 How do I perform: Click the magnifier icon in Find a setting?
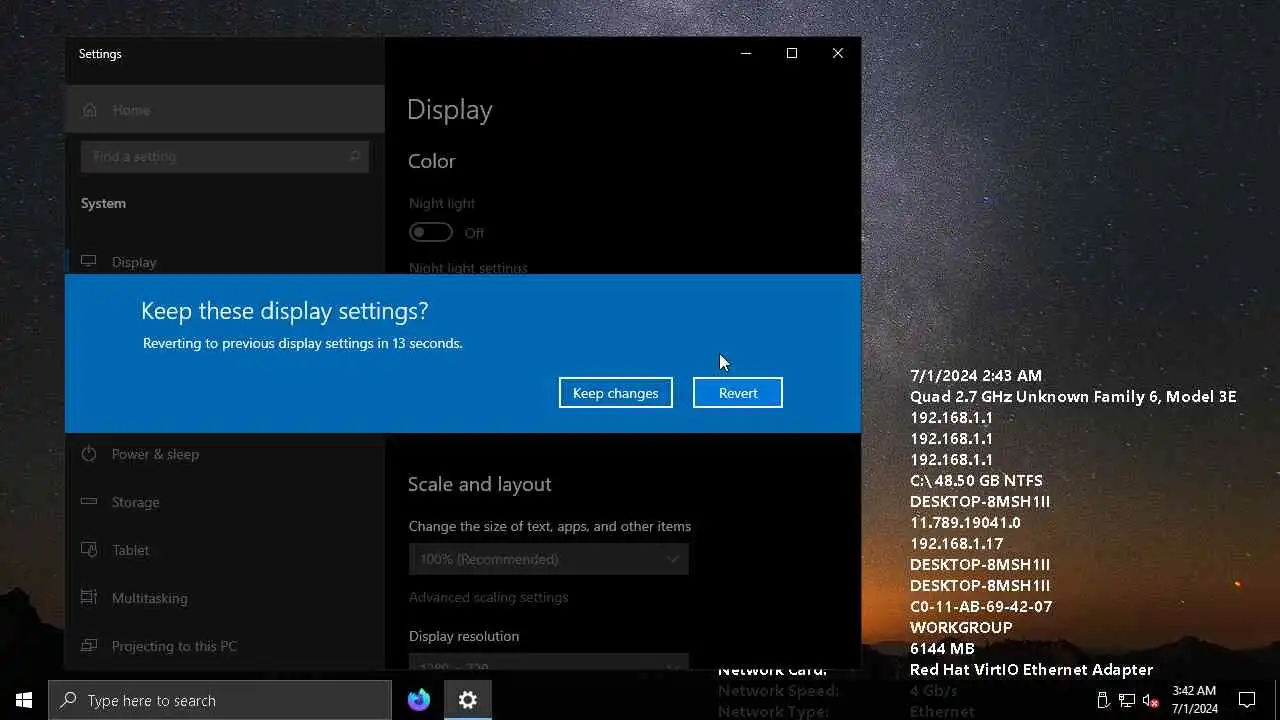coord(354,157)
